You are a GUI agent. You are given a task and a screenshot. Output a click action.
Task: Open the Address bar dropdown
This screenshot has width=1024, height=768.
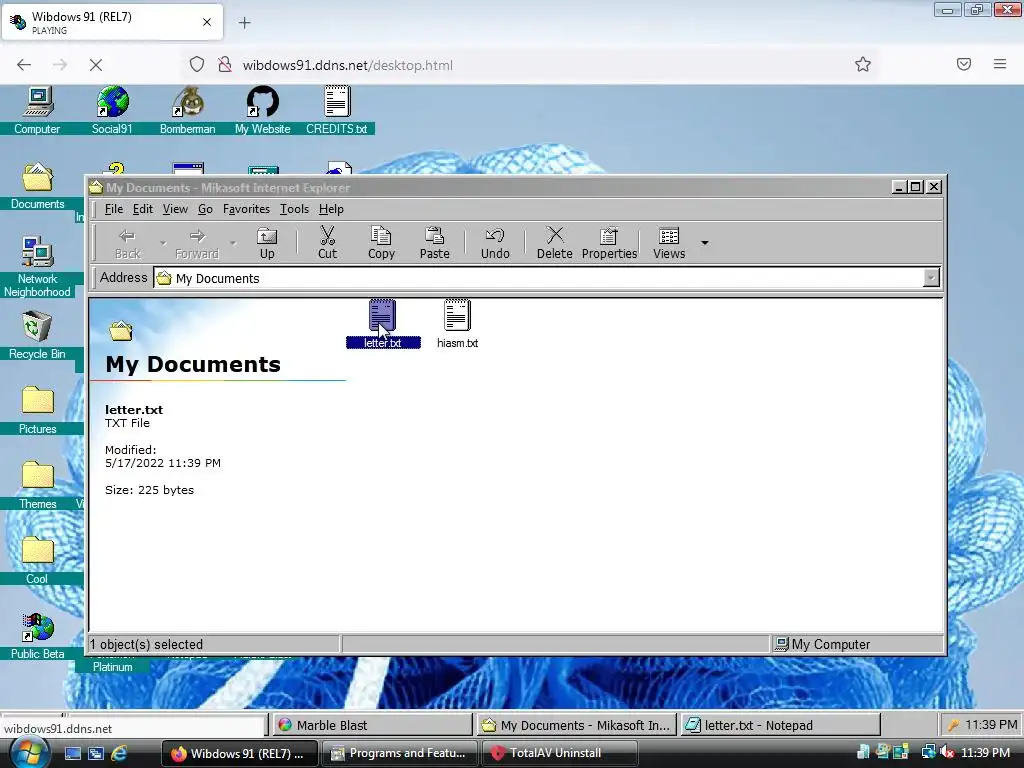coord(931,278)
